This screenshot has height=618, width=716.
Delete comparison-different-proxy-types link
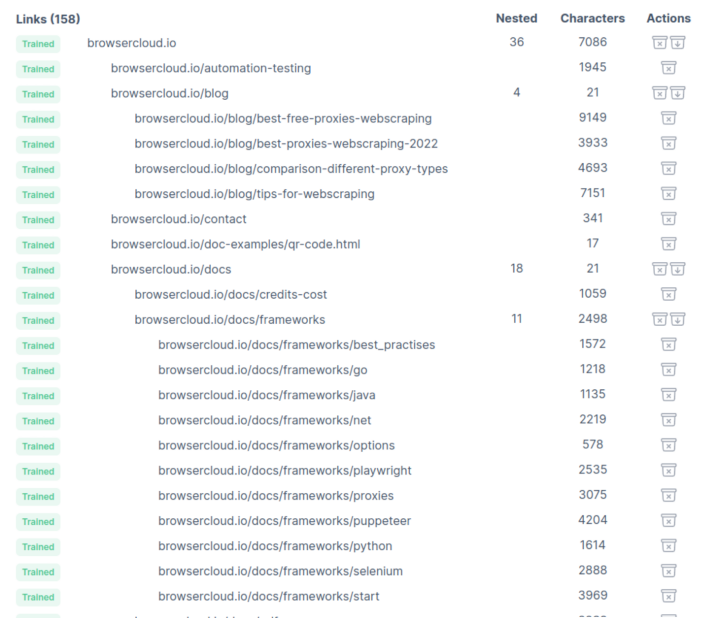(x=669, y=168)
